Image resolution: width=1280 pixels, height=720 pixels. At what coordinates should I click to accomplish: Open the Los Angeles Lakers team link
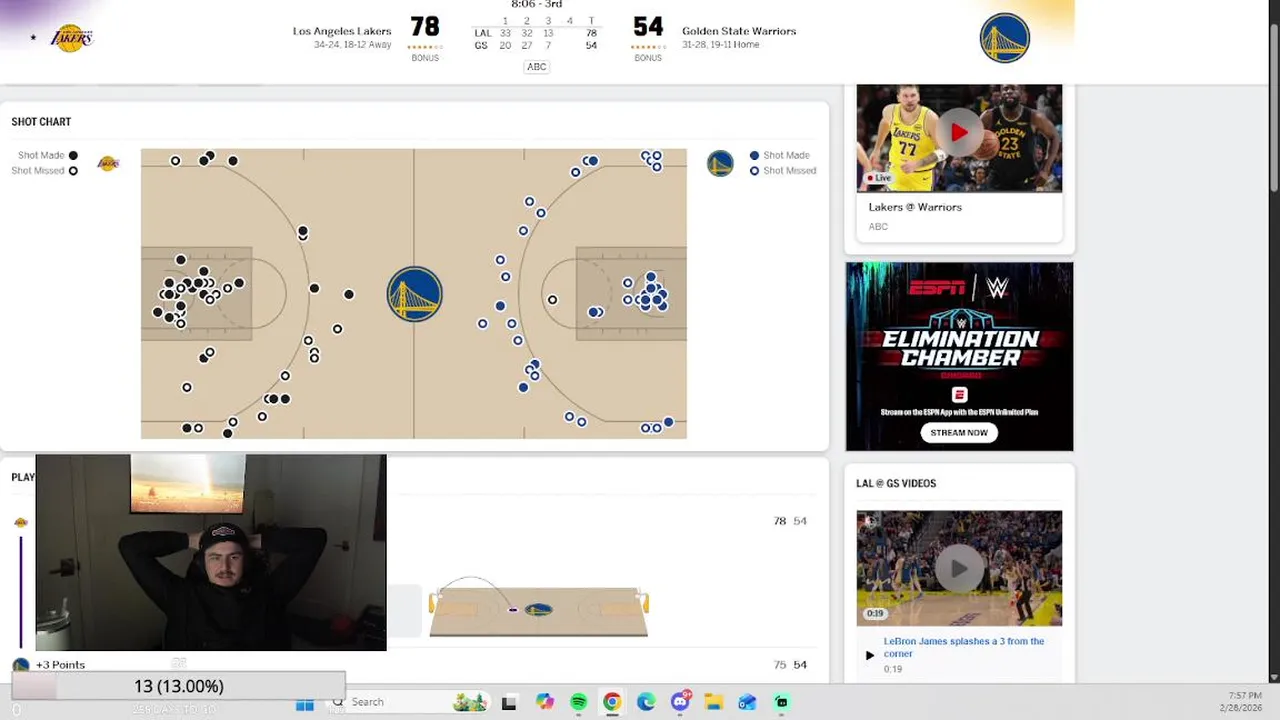341,31
